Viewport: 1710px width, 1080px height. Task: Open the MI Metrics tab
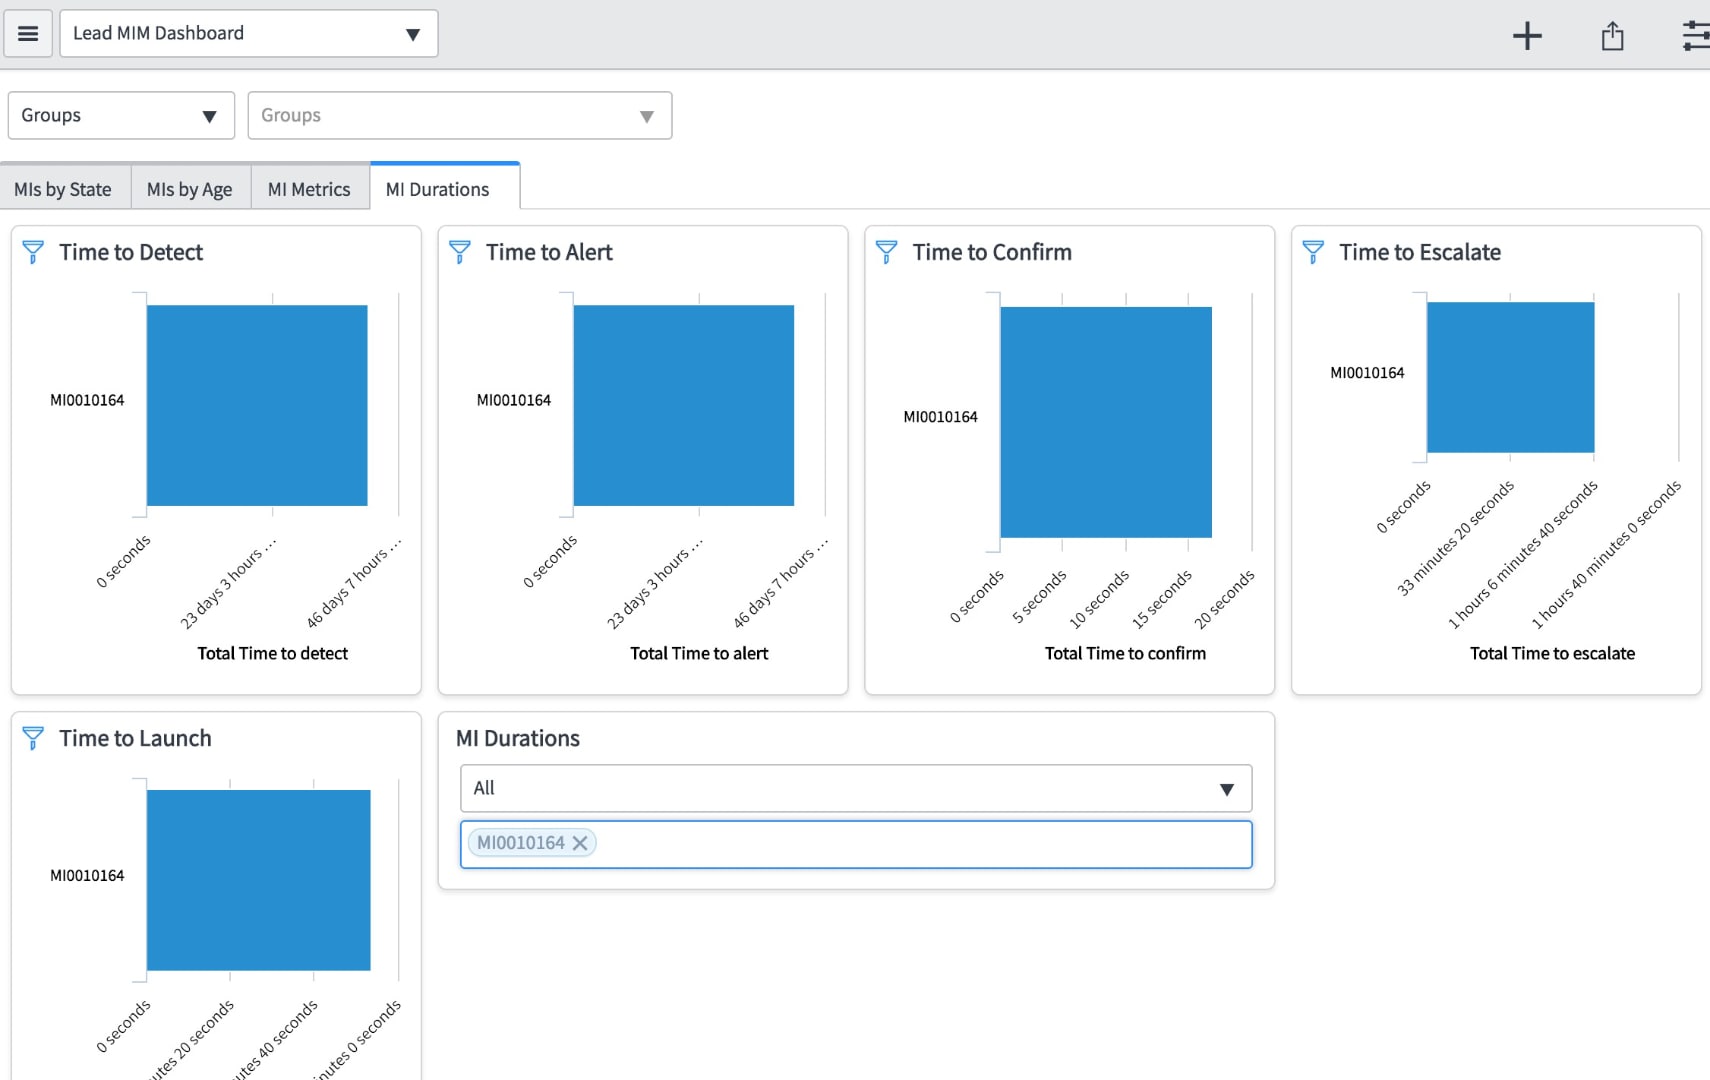pyautogui.click(x=308, y=188)
